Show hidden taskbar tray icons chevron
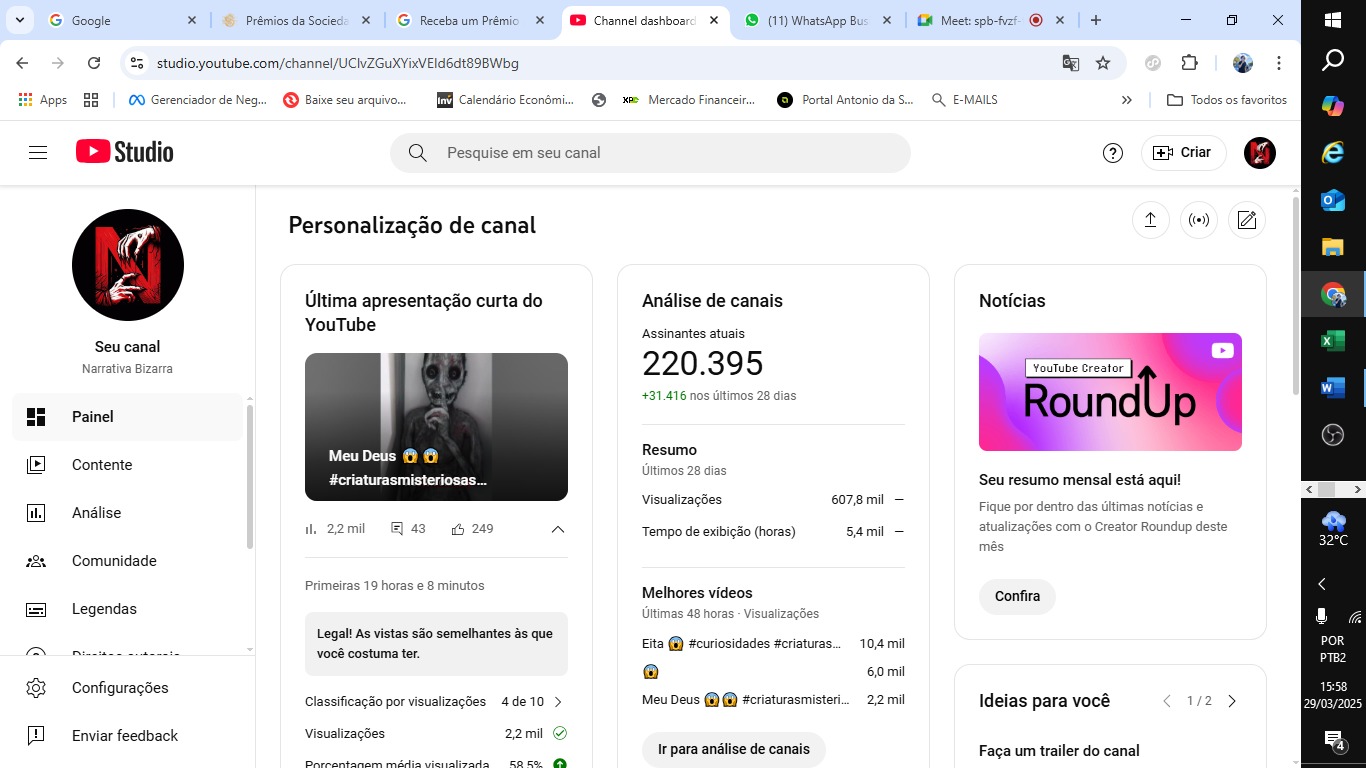Image resolution: width=1366 pixels, height=768 pixels. tap(1322, 584)
